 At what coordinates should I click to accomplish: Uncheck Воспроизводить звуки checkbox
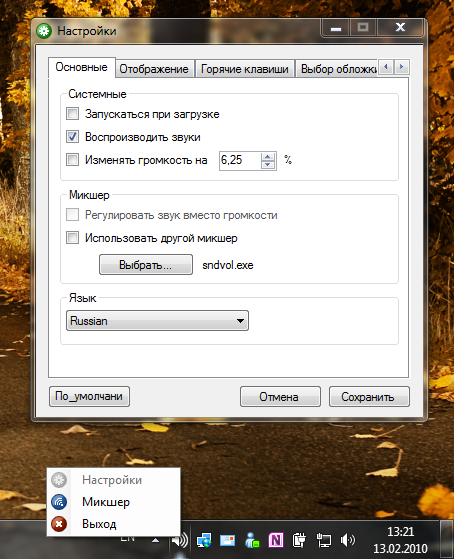[x=72, y=137]
